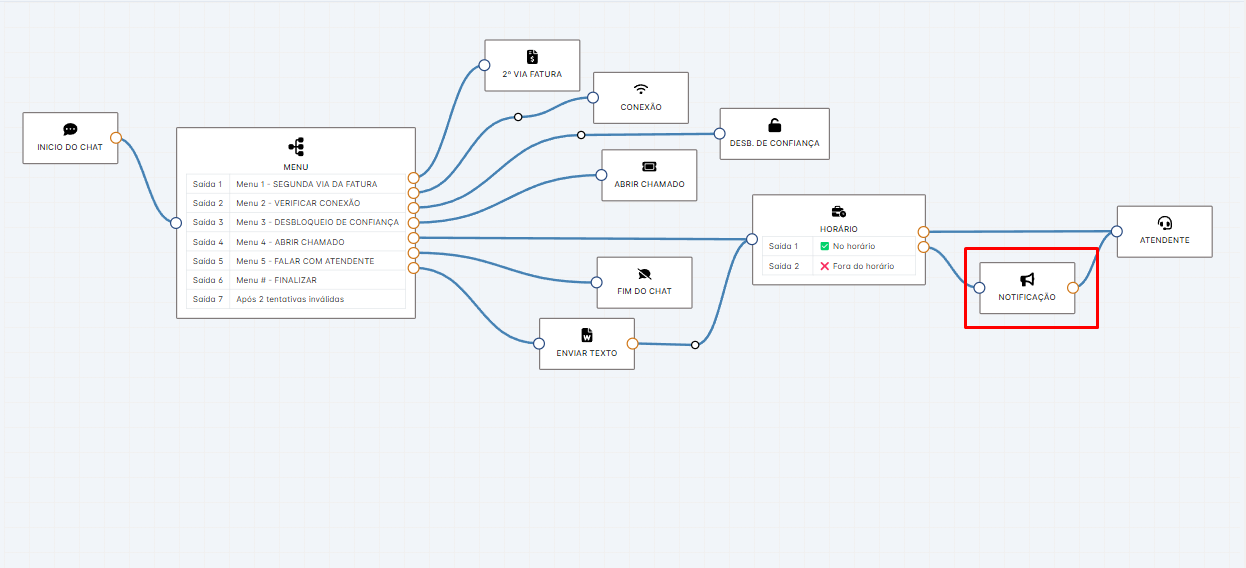Select the megaphone icon on NOTIFICAÇÃO
1246x568 pixels.
tap(1027, 280)
